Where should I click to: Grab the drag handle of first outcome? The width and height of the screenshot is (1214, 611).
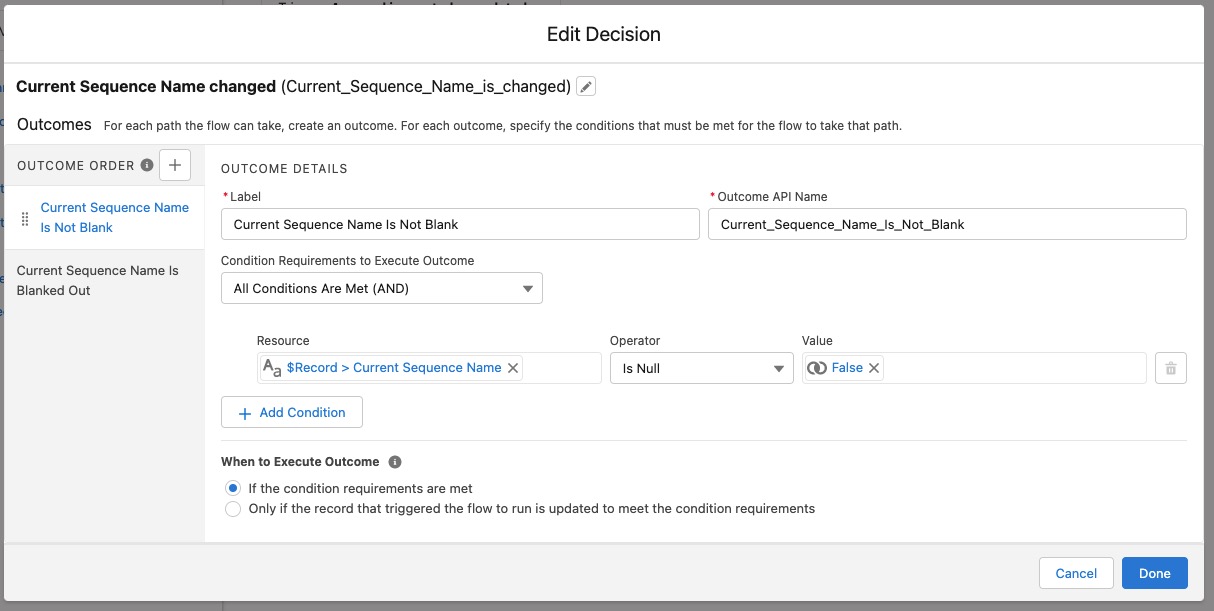[x=25, y=218]
